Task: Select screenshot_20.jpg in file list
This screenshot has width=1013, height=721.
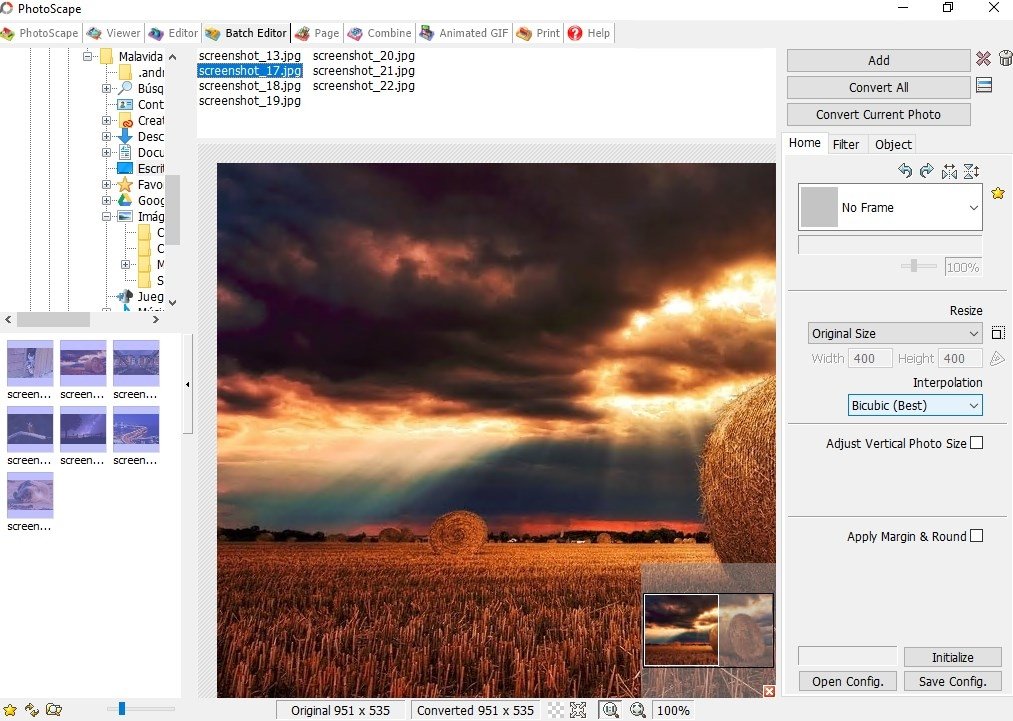Action: (364, 56)
